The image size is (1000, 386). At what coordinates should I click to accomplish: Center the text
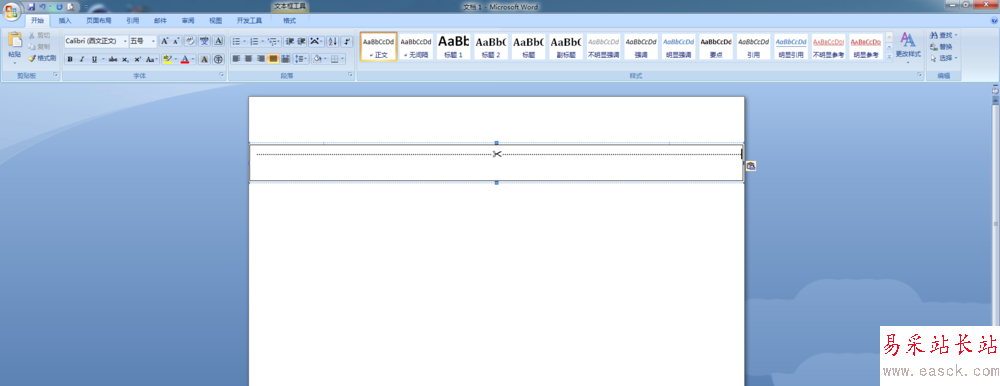pyautogui.click(x=248, y=59)
